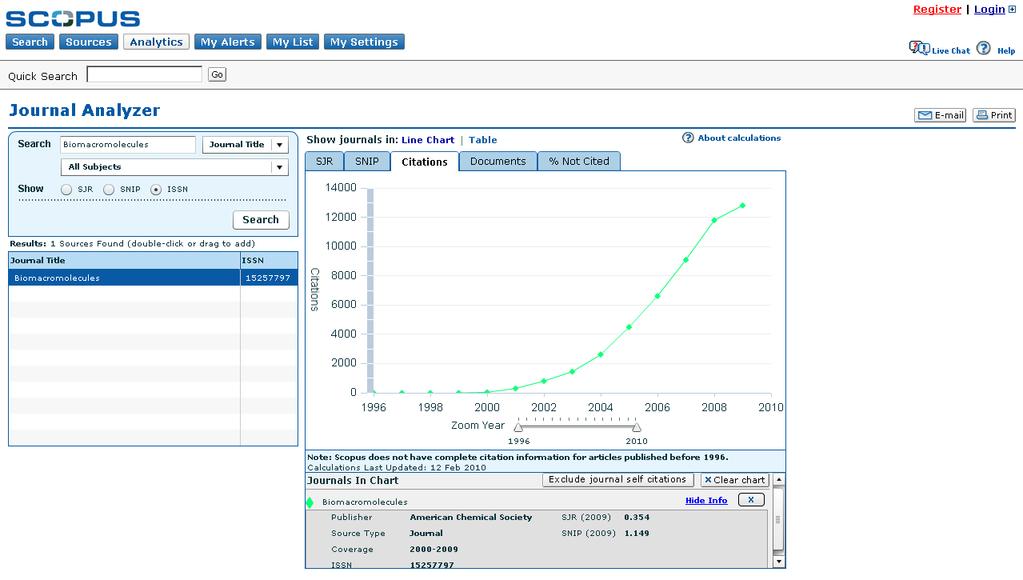
Task: Switch to the Documents tab
Action: tap(498, 161)
